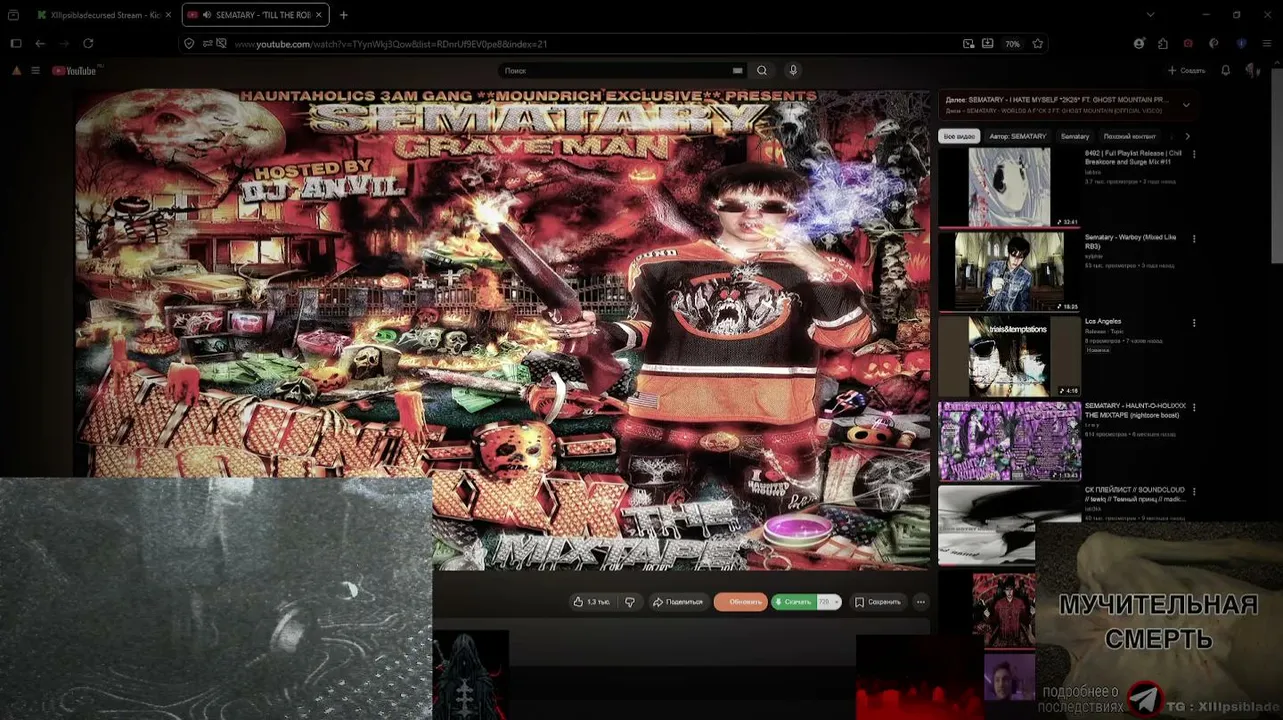Open options menu for 8492 Full Playlist video
This screenshot has height=720, width=1283.
[1194, 155]
